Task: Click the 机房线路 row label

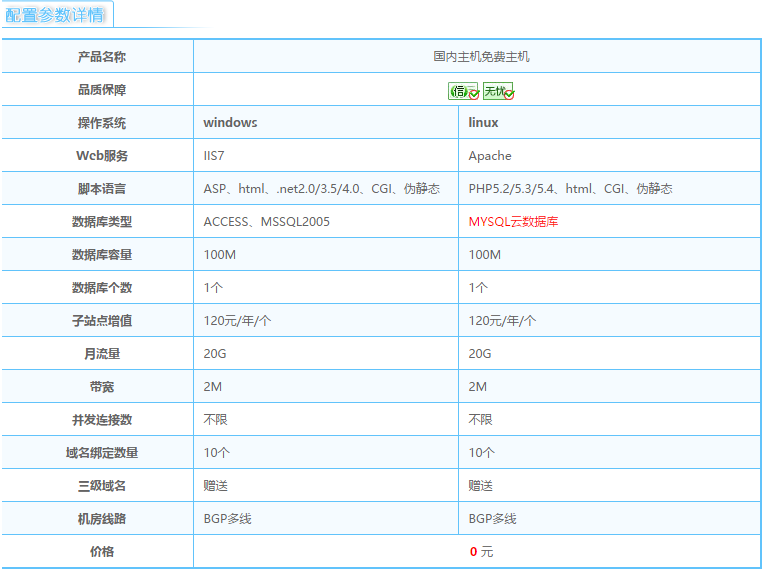Action: (102, 519)
